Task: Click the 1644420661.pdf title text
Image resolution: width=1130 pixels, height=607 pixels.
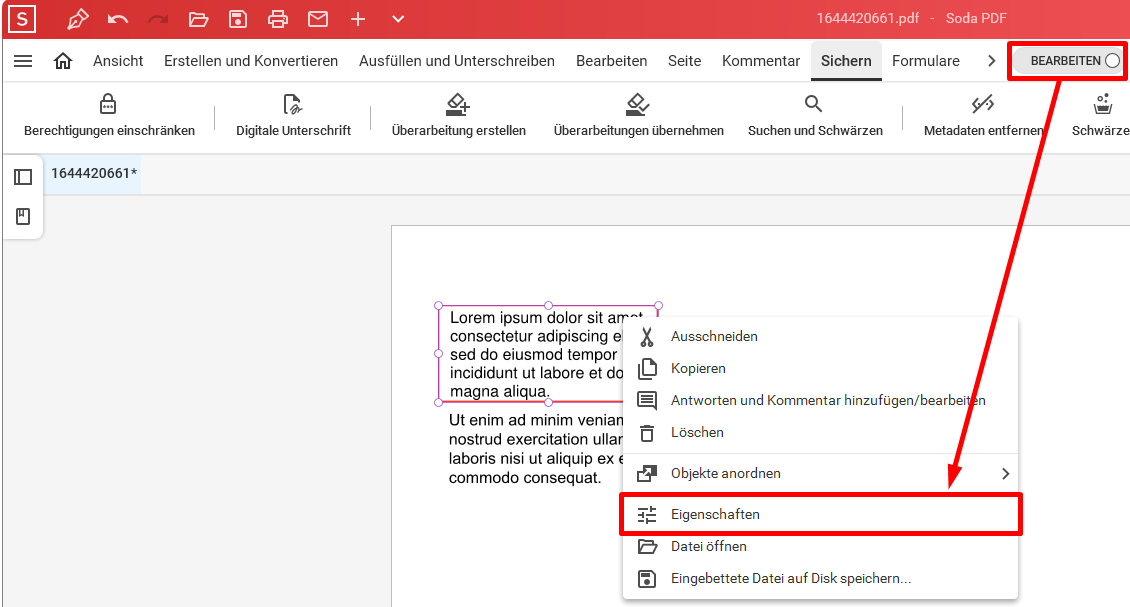Action: (868, 19)
